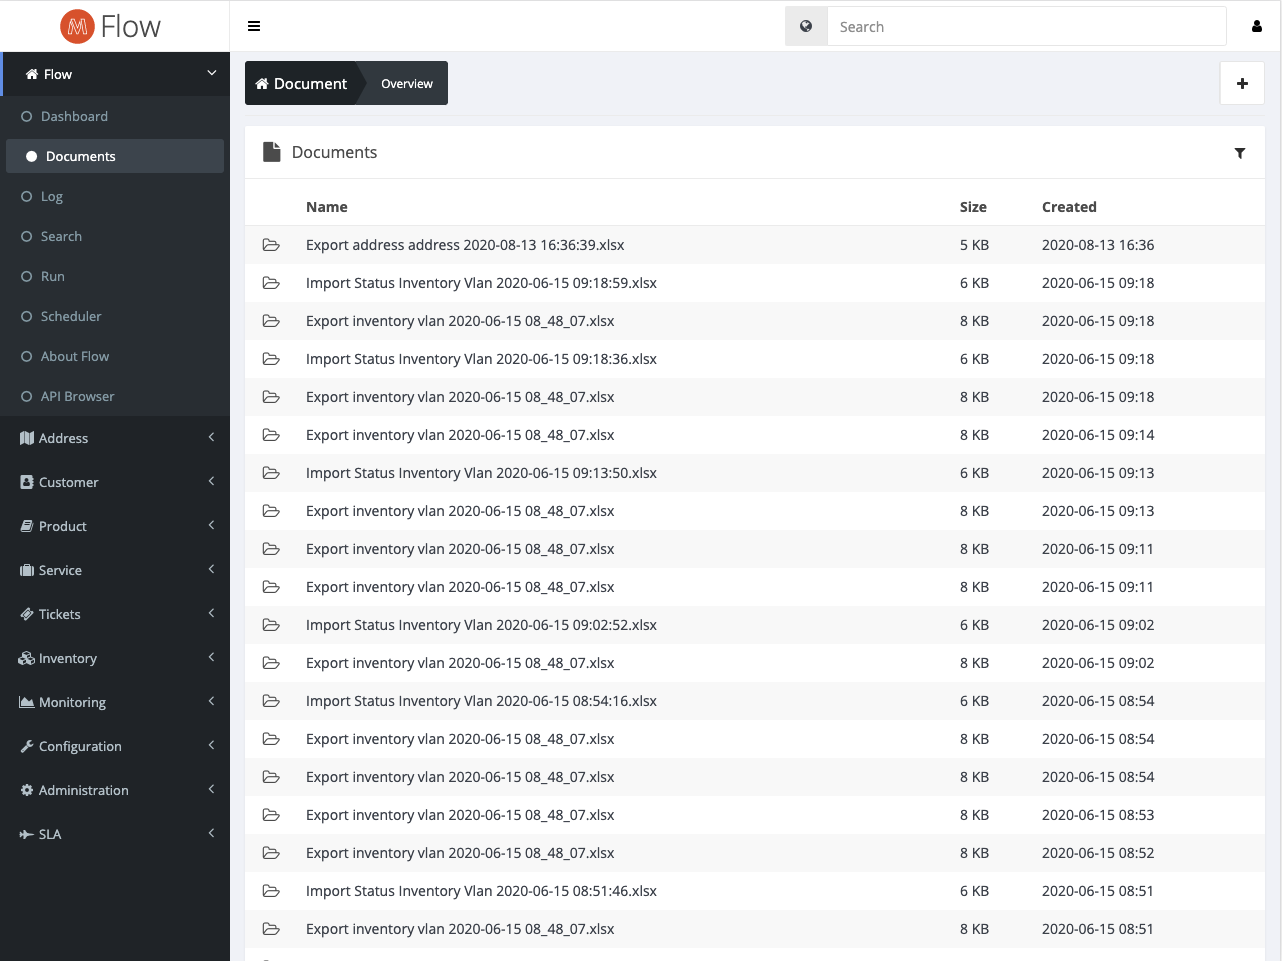This screenshot has width=1282, height=961.
Task: Click folder icon for Import Status 09:18:59 file
Action: (x=271, y=283)
